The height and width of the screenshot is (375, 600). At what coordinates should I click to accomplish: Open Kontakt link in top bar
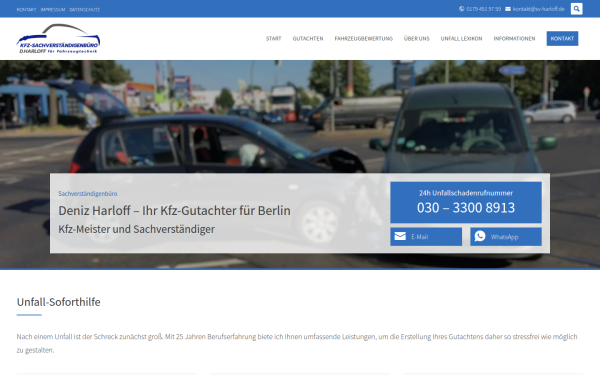click(x=26, y=10)
